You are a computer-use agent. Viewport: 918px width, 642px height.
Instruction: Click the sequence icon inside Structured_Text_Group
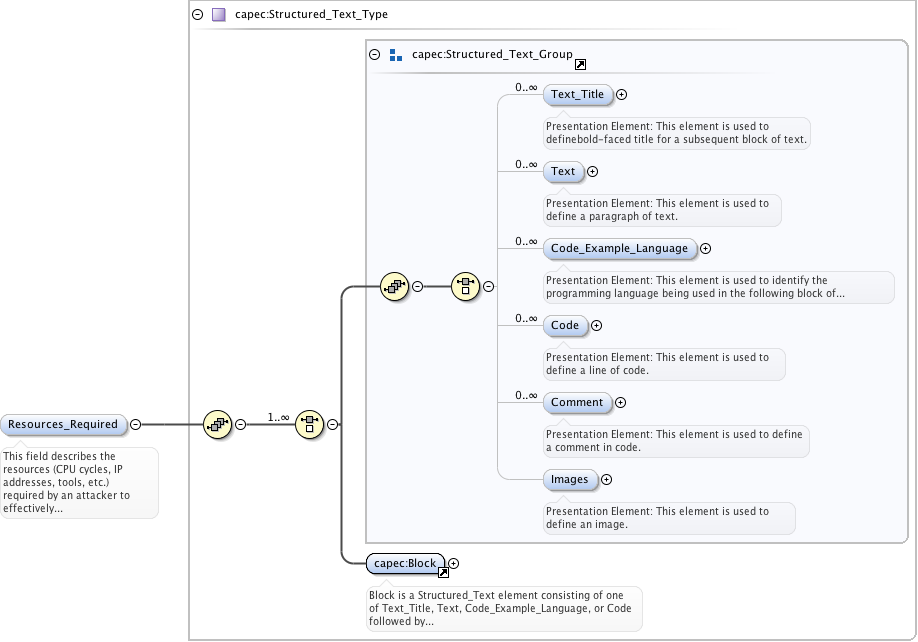[394, 286]
